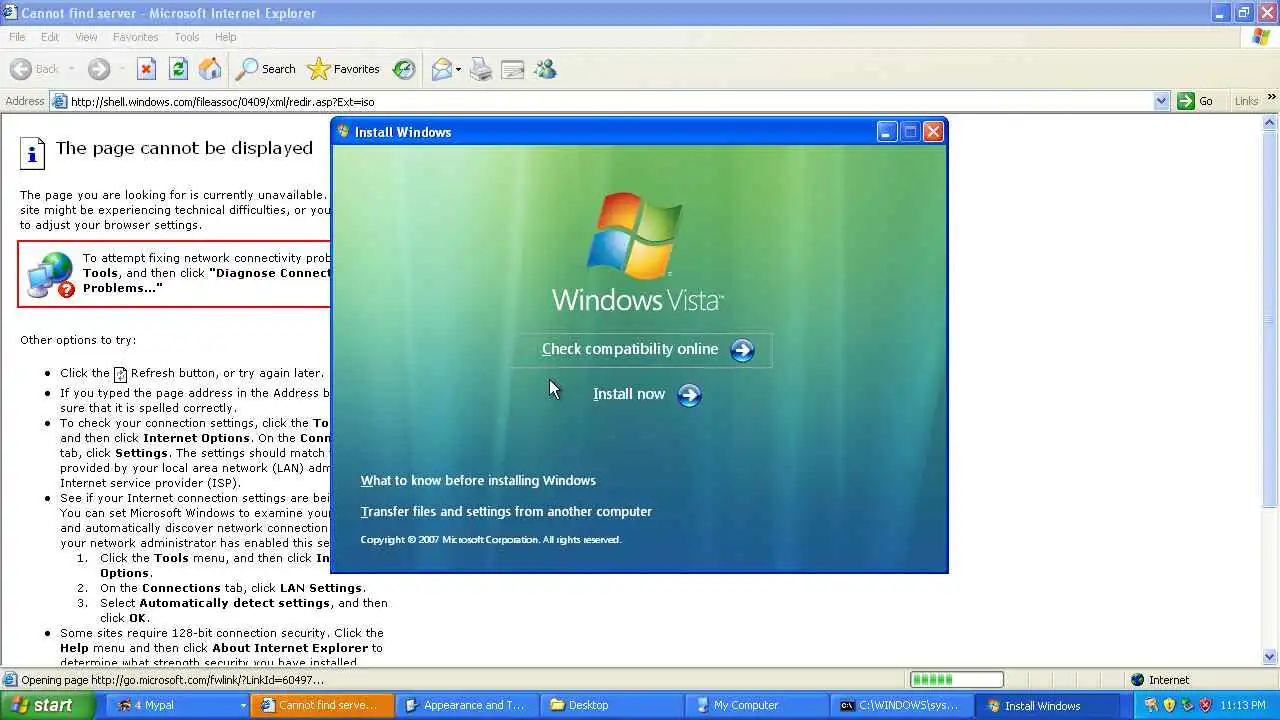Go to the Home page icon
This screenshot has width=1280, height=720.
click(x=210, y=69)
